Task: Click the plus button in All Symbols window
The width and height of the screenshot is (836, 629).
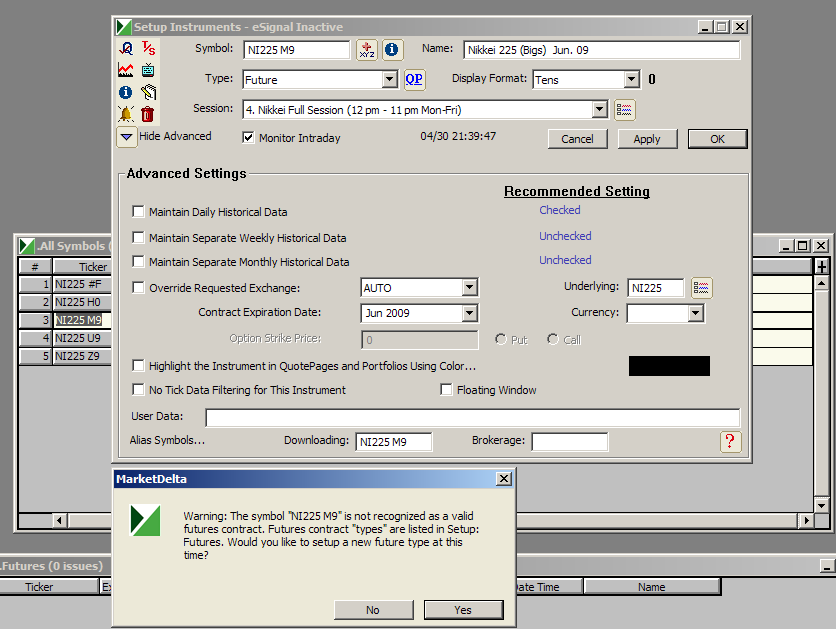Action: pos(822,266)
